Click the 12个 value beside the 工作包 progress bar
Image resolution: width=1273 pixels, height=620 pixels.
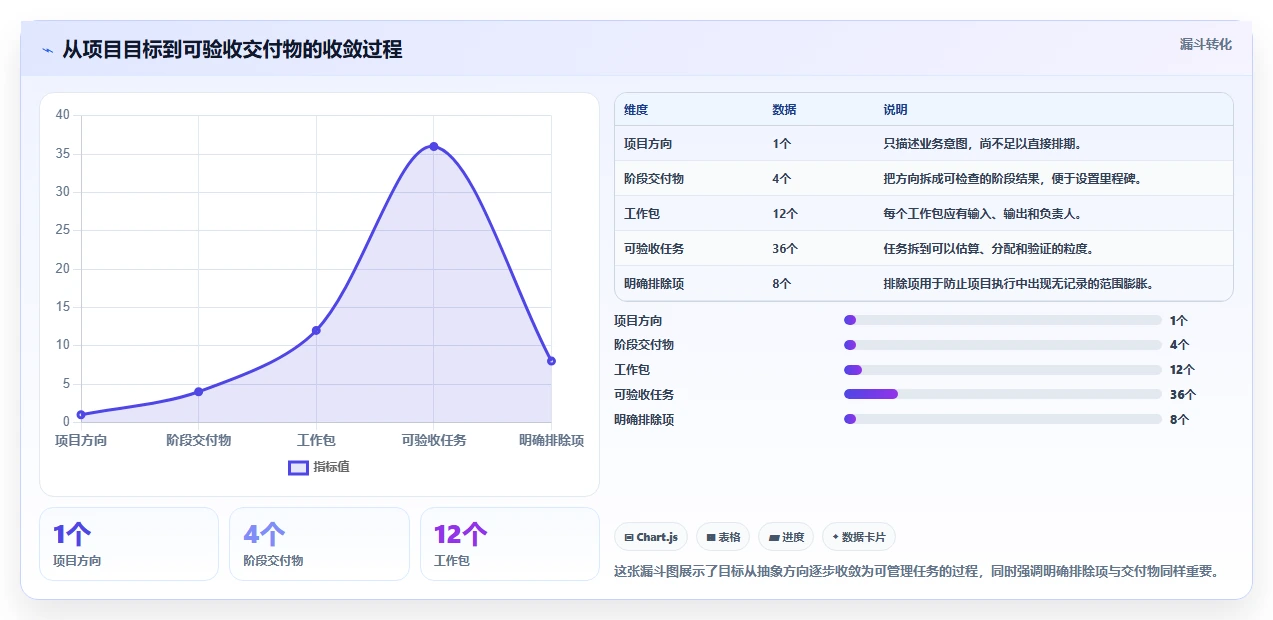tap(1182, 370)
